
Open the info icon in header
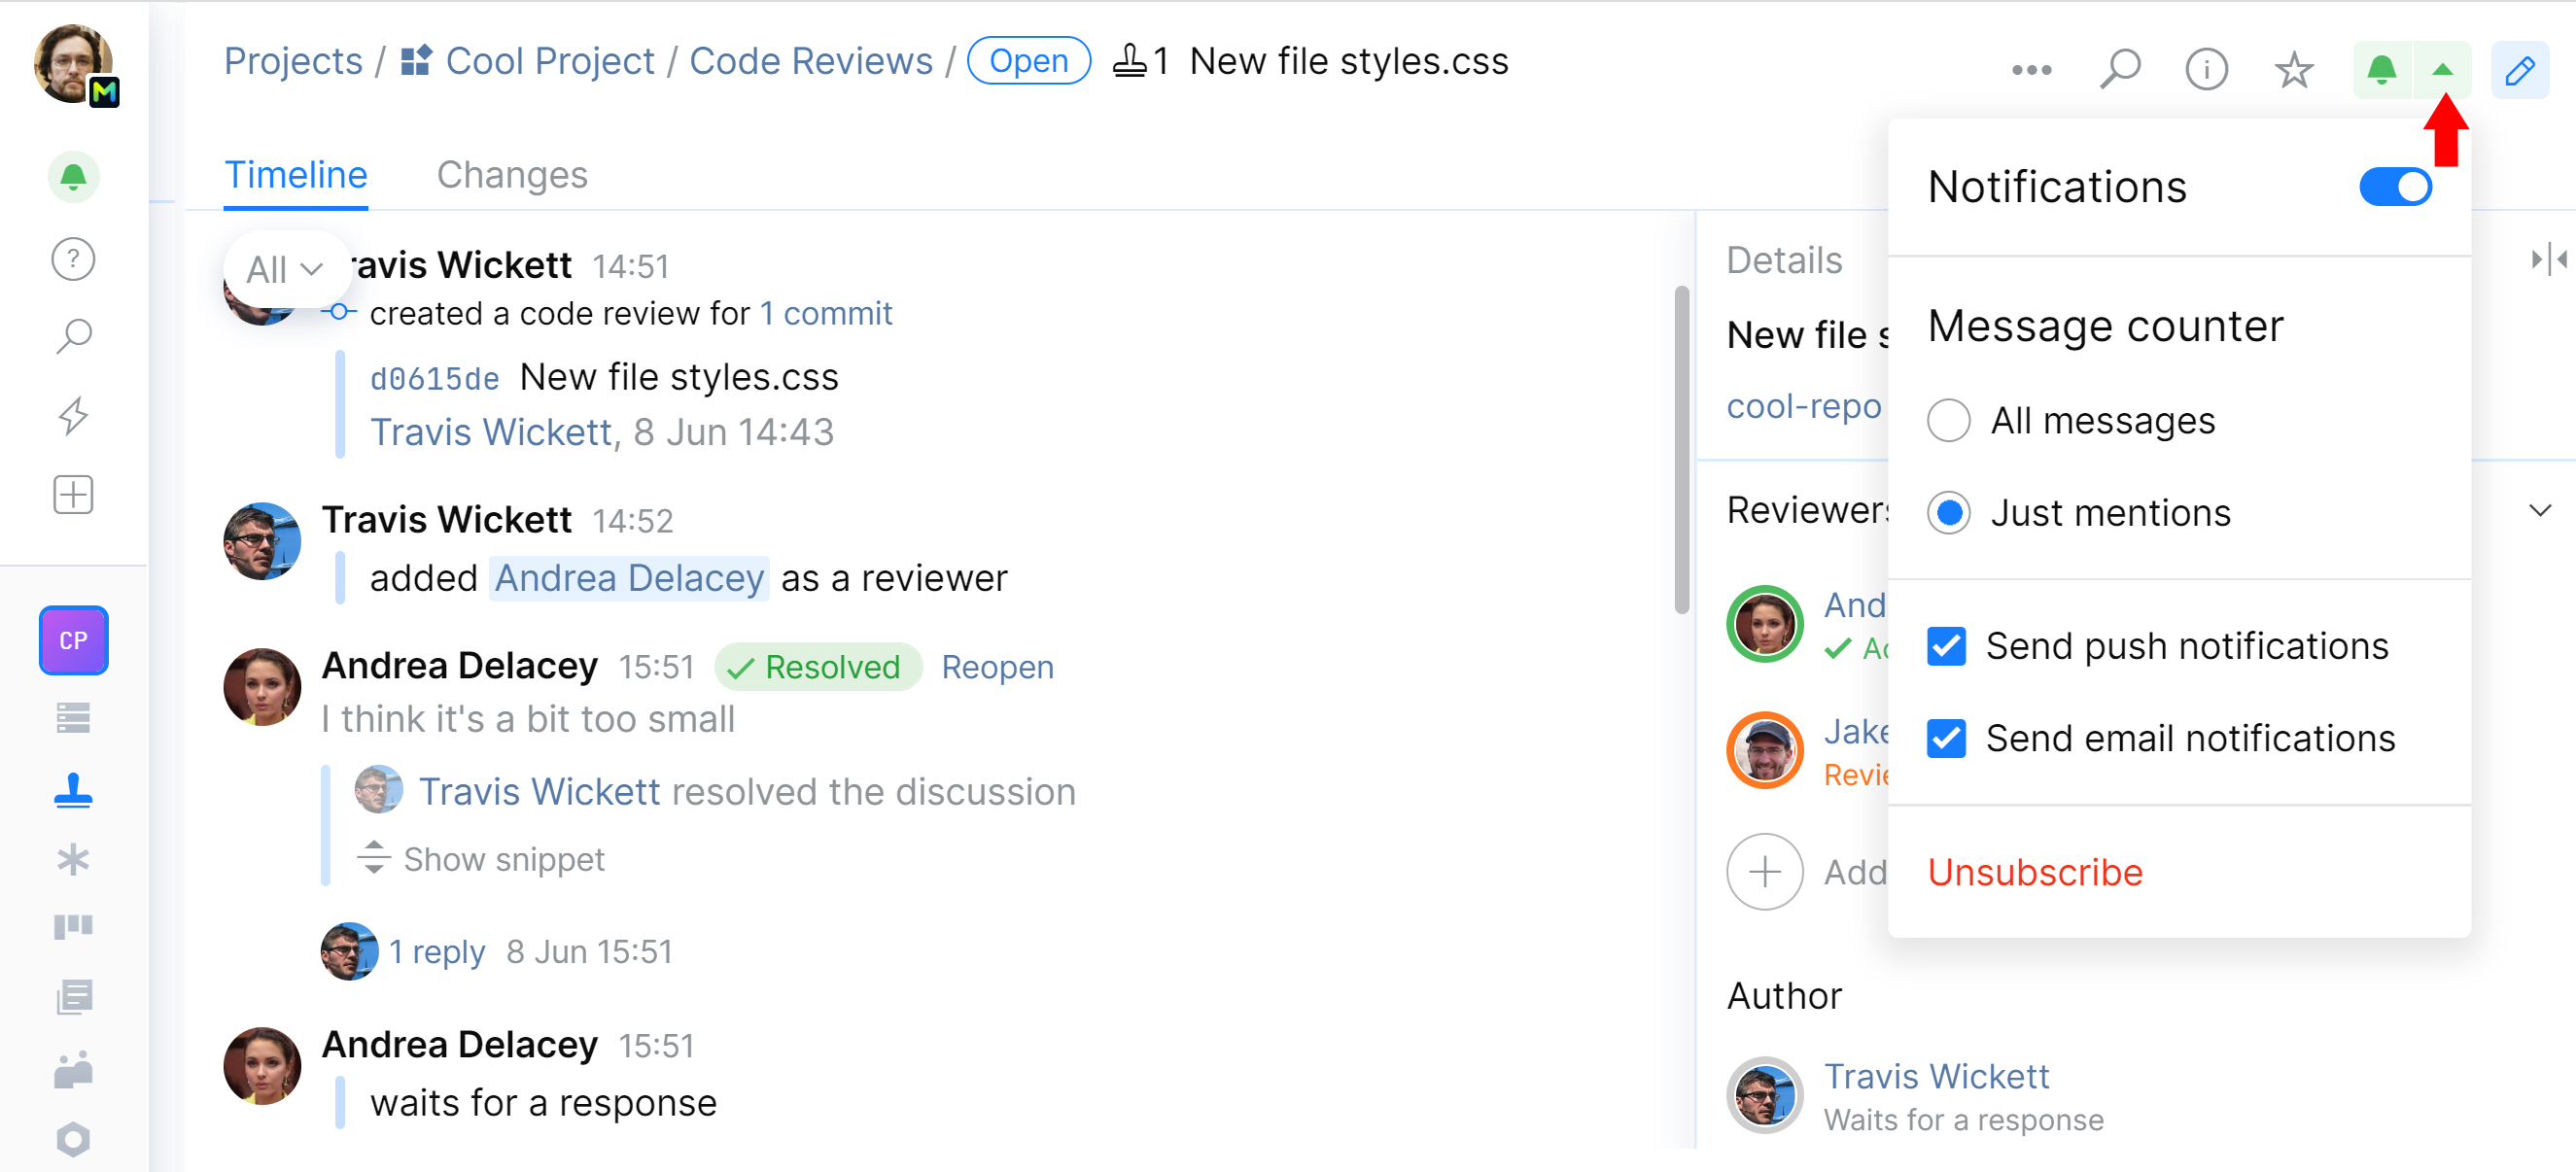[x=2206, y=70]
